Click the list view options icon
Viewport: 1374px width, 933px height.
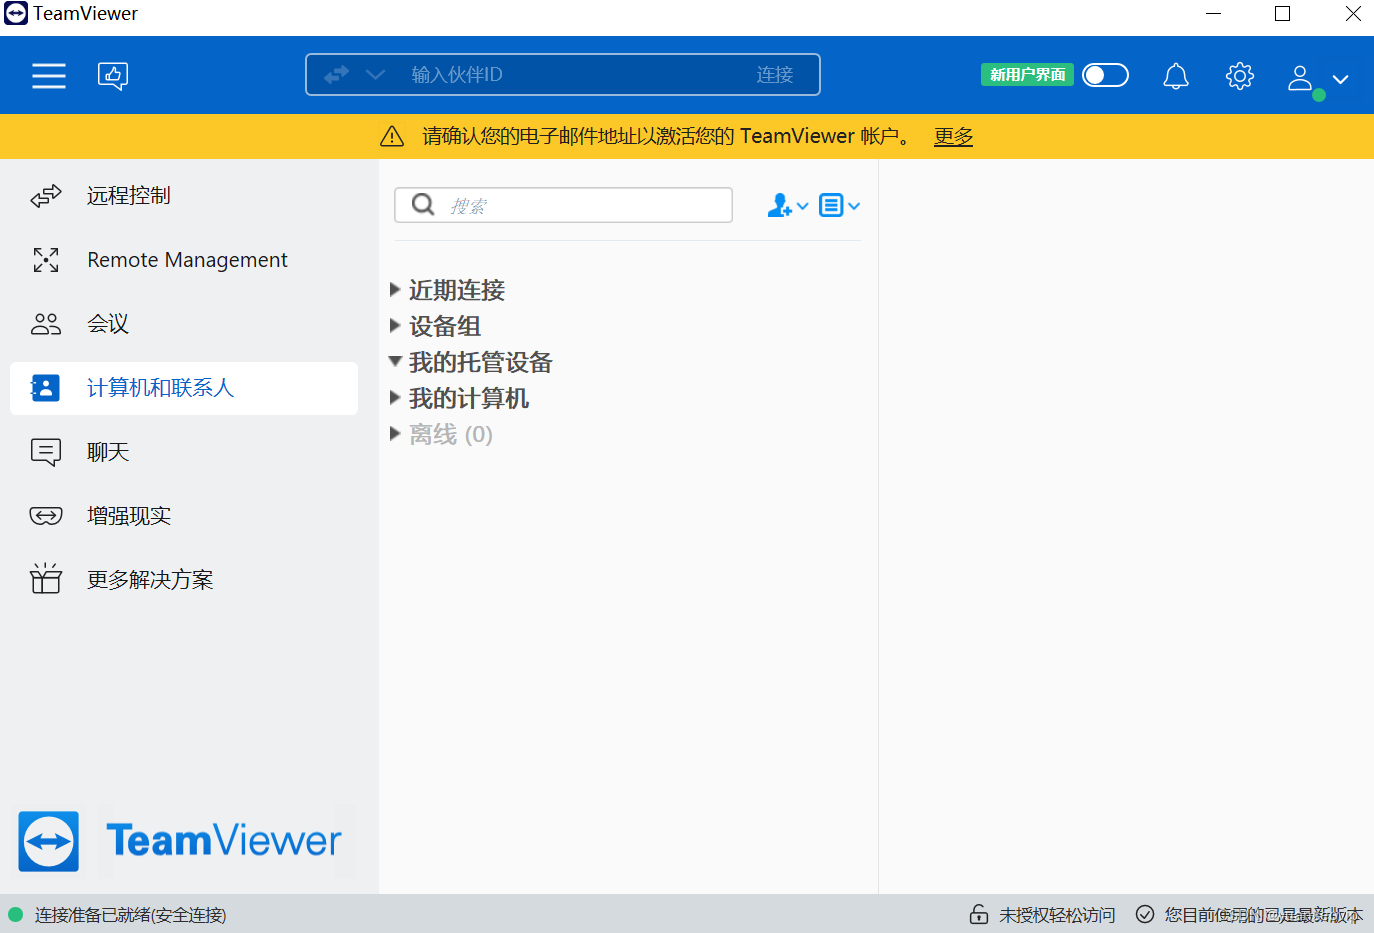point(831,205)
